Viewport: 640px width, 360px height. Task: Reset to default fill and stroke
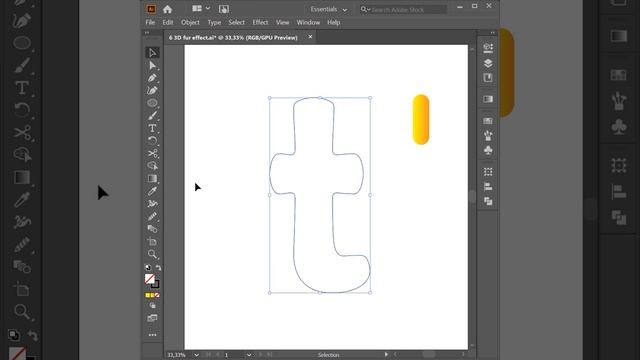[x=148, y=268]
